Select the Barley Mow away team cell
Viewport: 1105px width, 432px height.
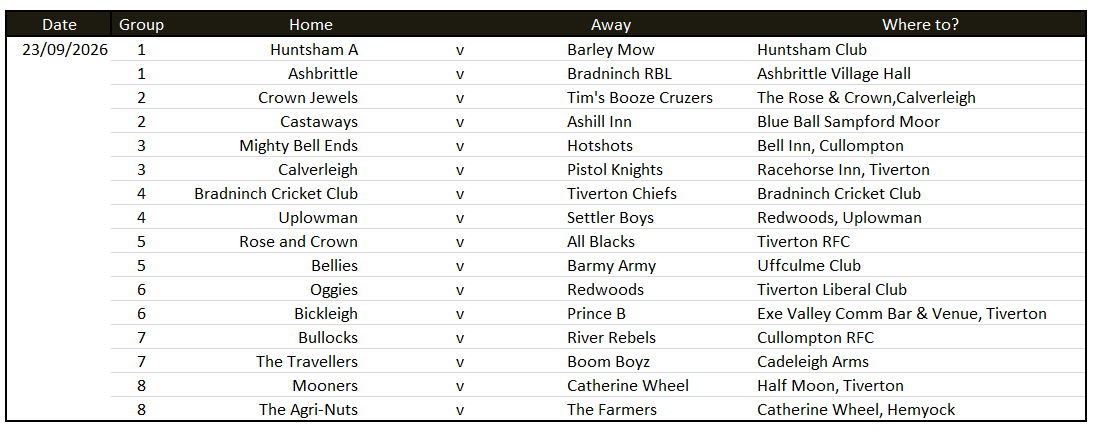[x=610, y=49]
